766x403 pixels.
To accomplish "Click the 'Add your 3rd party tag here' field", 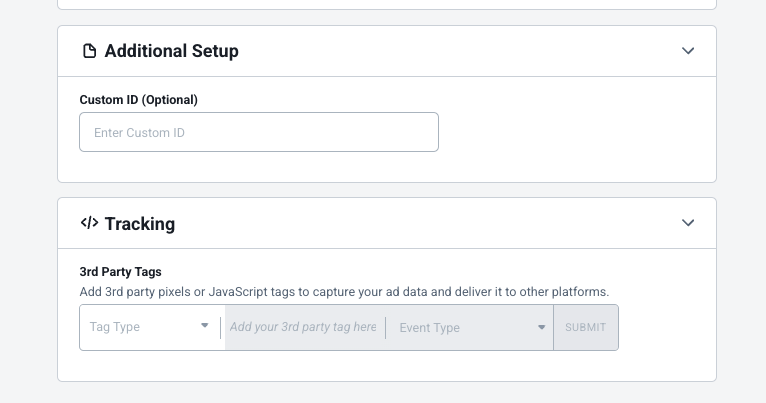I will [x=303, y=327].
